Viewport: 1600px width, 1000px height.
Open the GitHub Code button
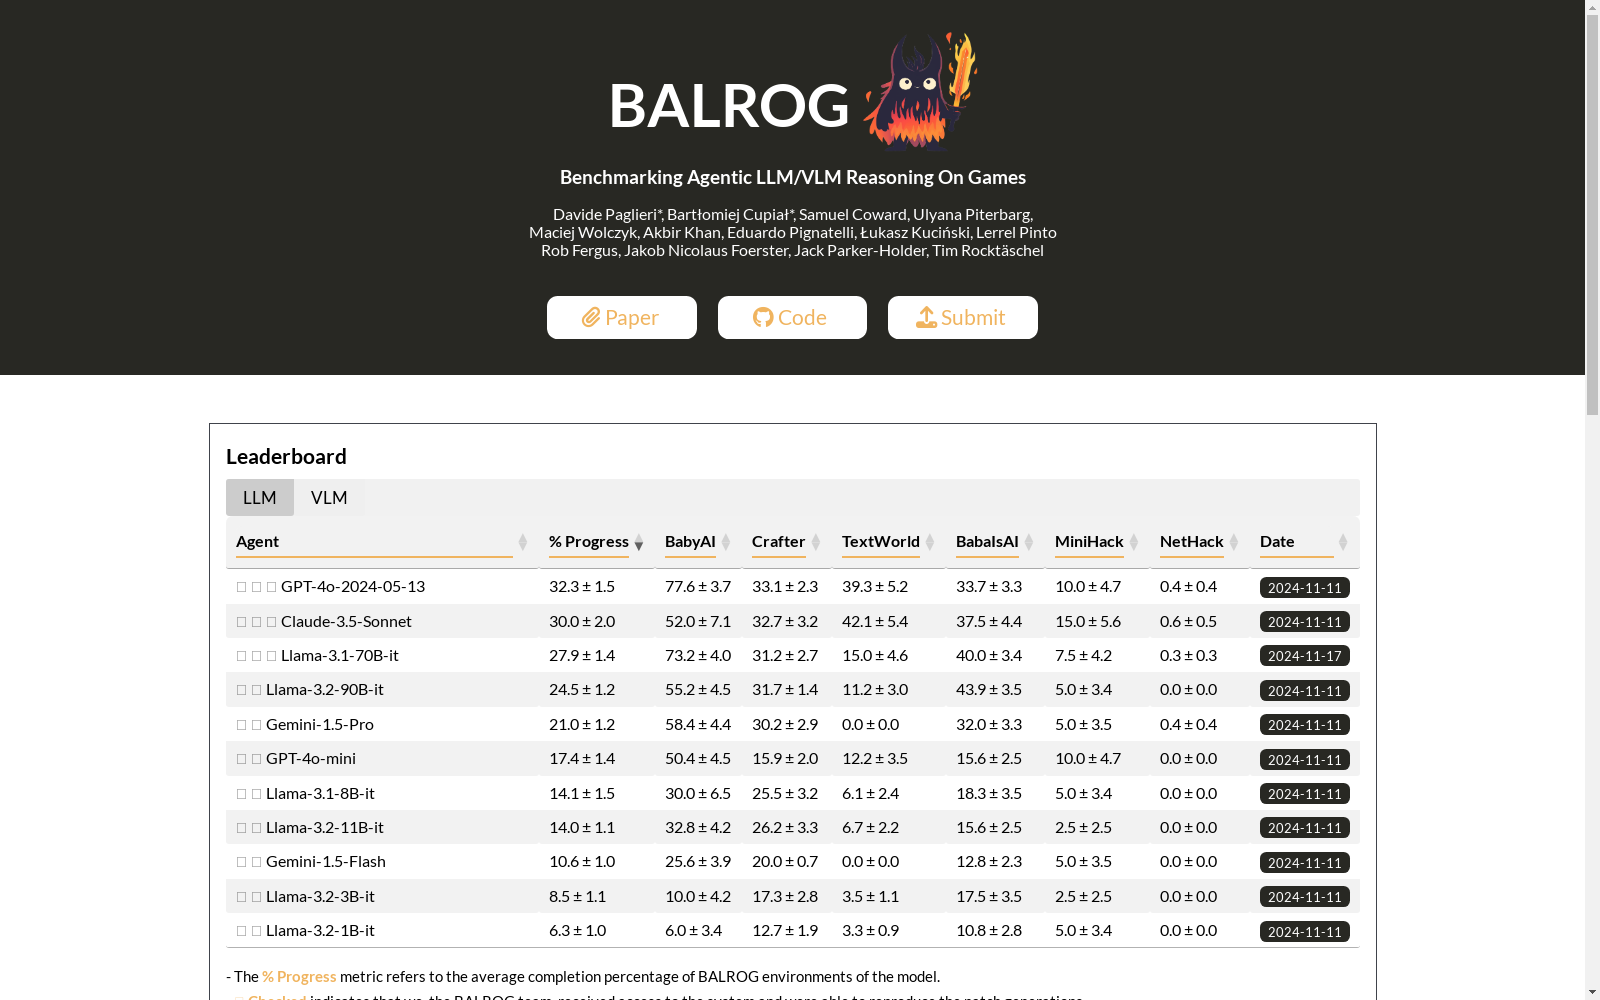tap(792, 317)
